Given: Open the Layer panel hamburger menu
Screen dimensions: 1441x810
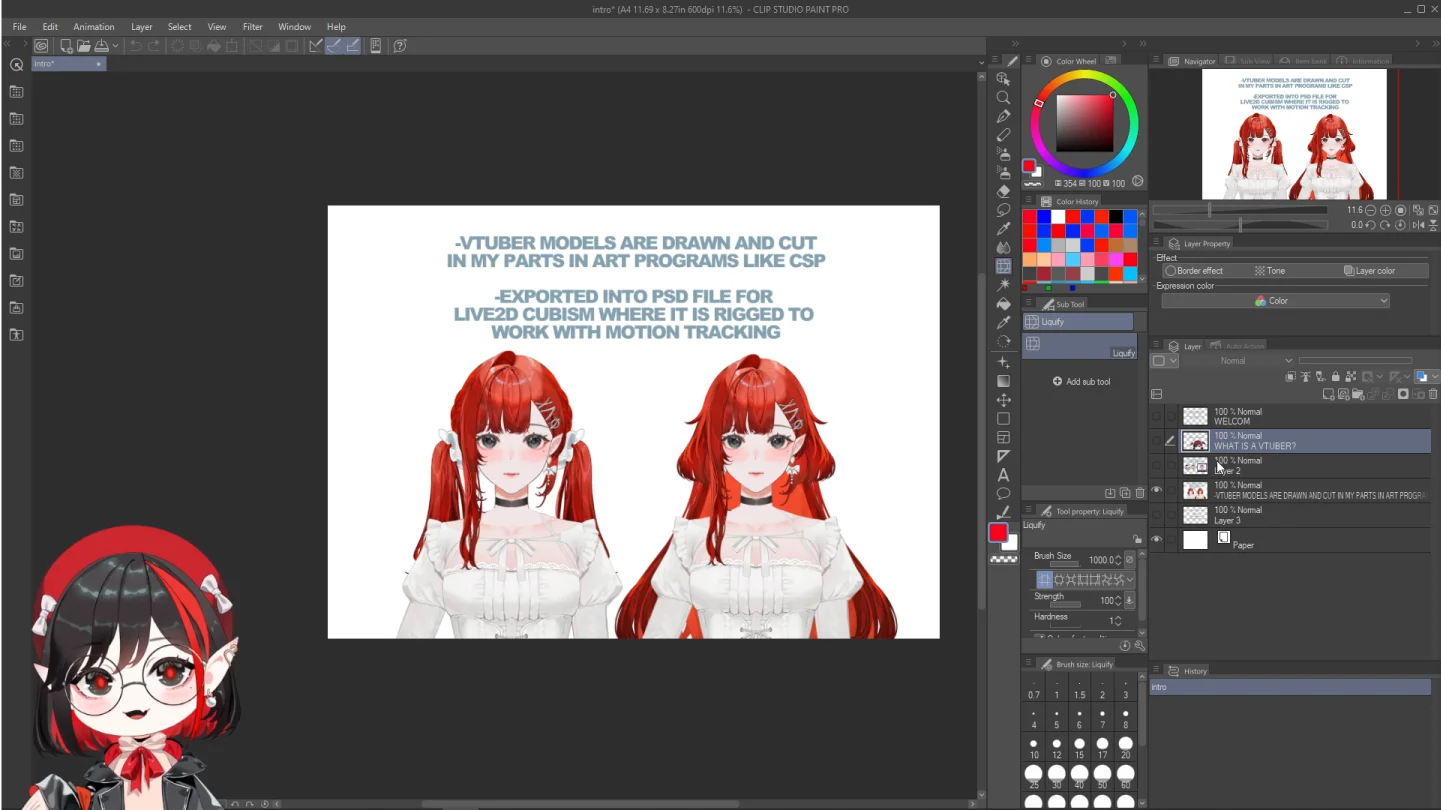Looking at the screenshot, I should coord(1156,346).
